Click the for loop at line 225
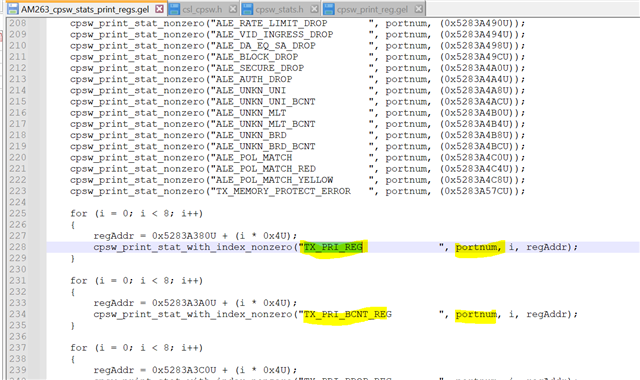 [x=136, y=213]
